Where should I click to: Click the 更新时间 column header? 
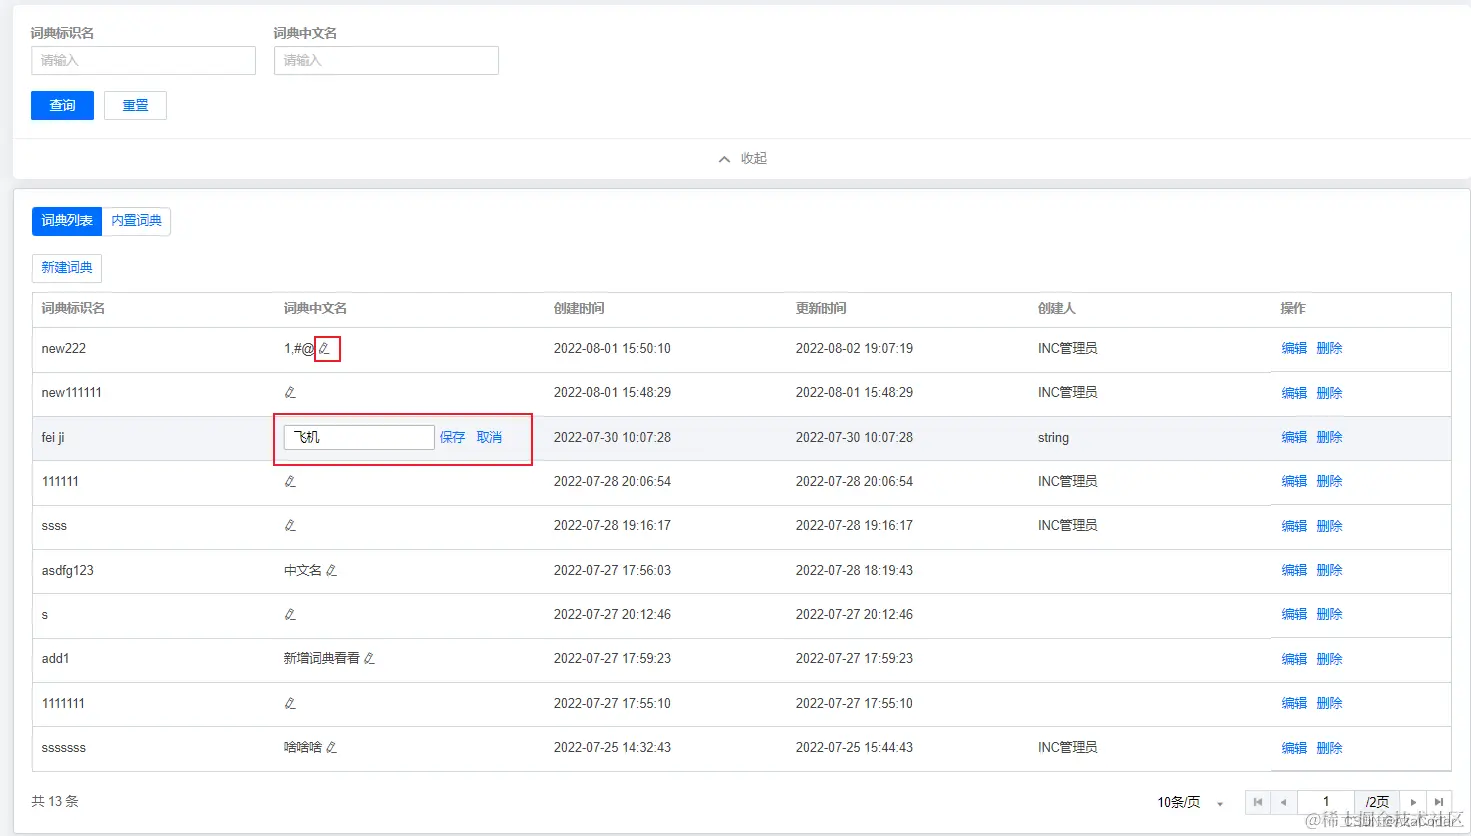(821, 309)
